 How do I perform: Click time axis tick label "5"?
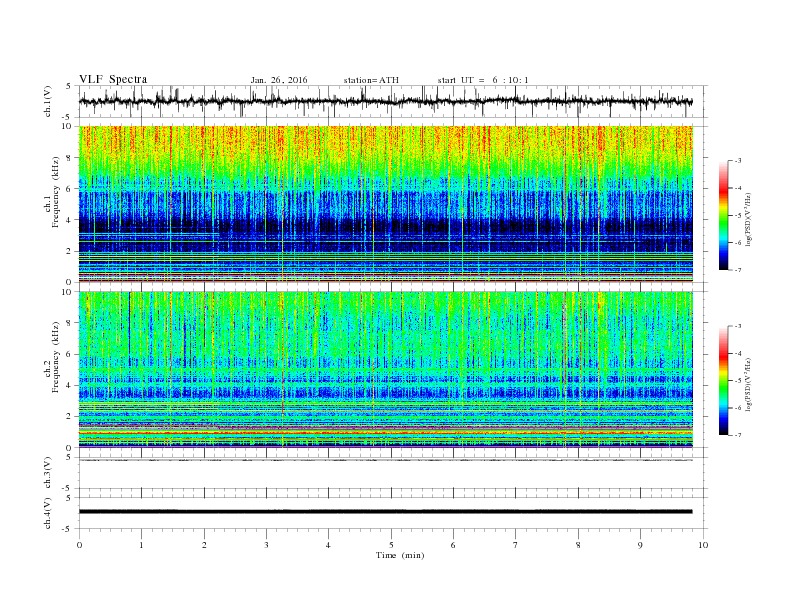[391, 545]
